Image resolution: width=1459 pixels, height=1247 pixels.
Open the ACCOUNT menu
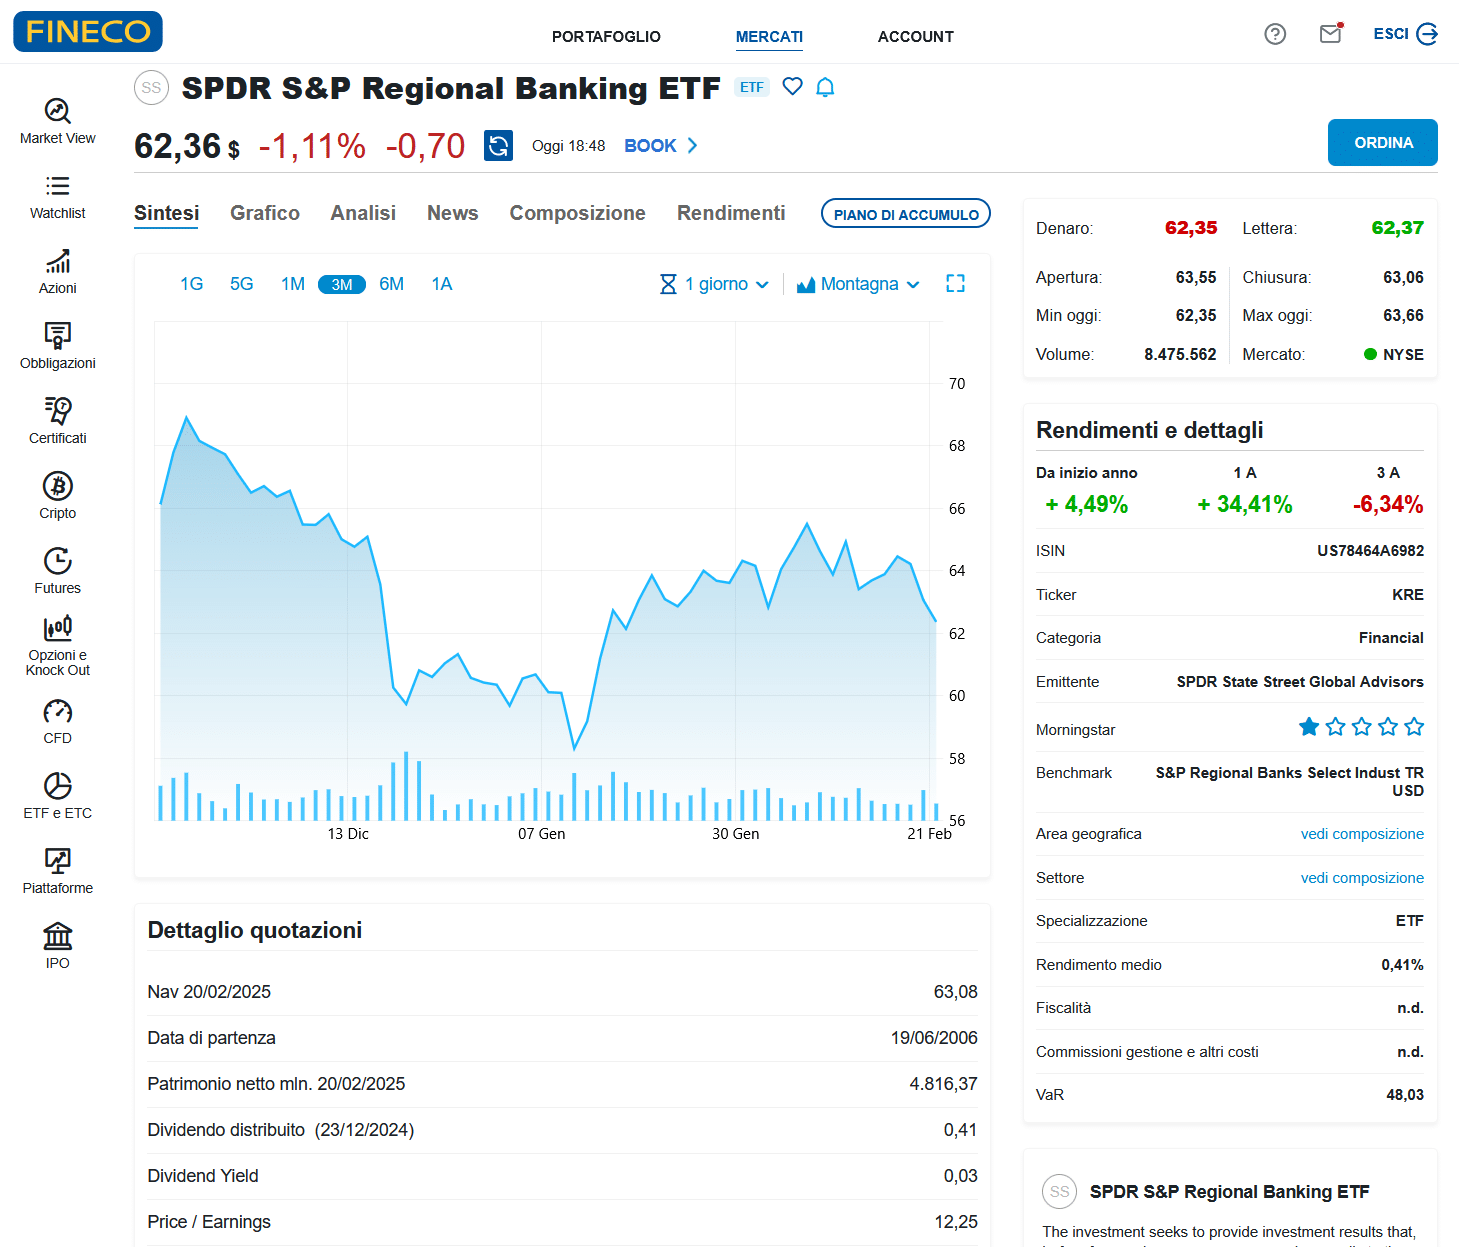915,37
